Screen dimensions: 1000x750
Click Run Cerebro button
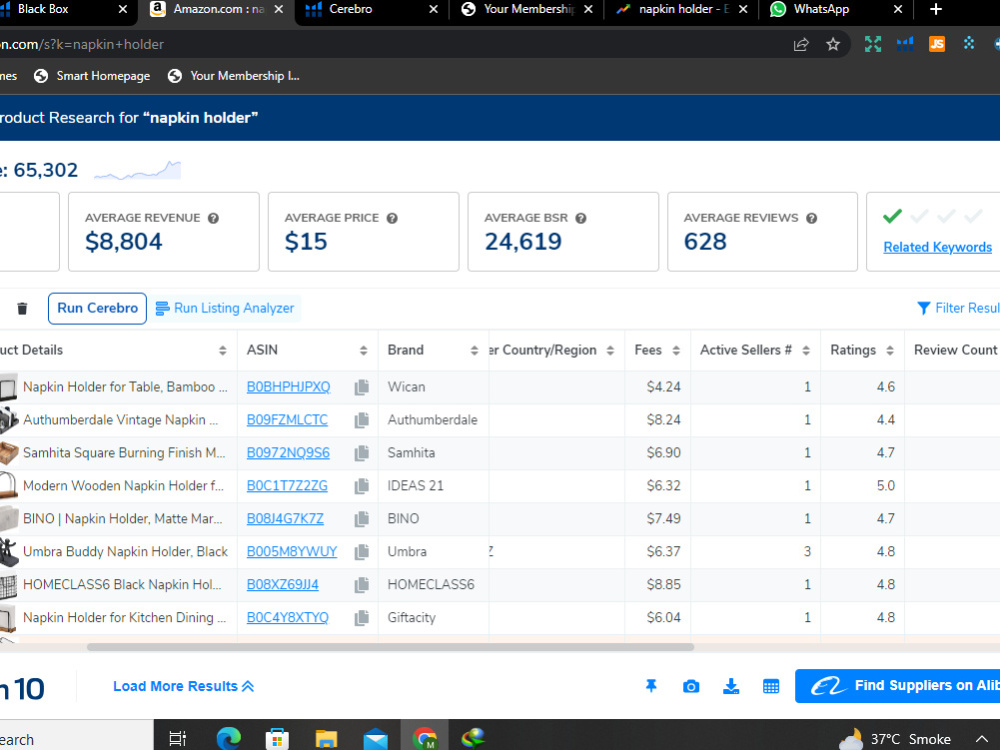click(98, 309)
